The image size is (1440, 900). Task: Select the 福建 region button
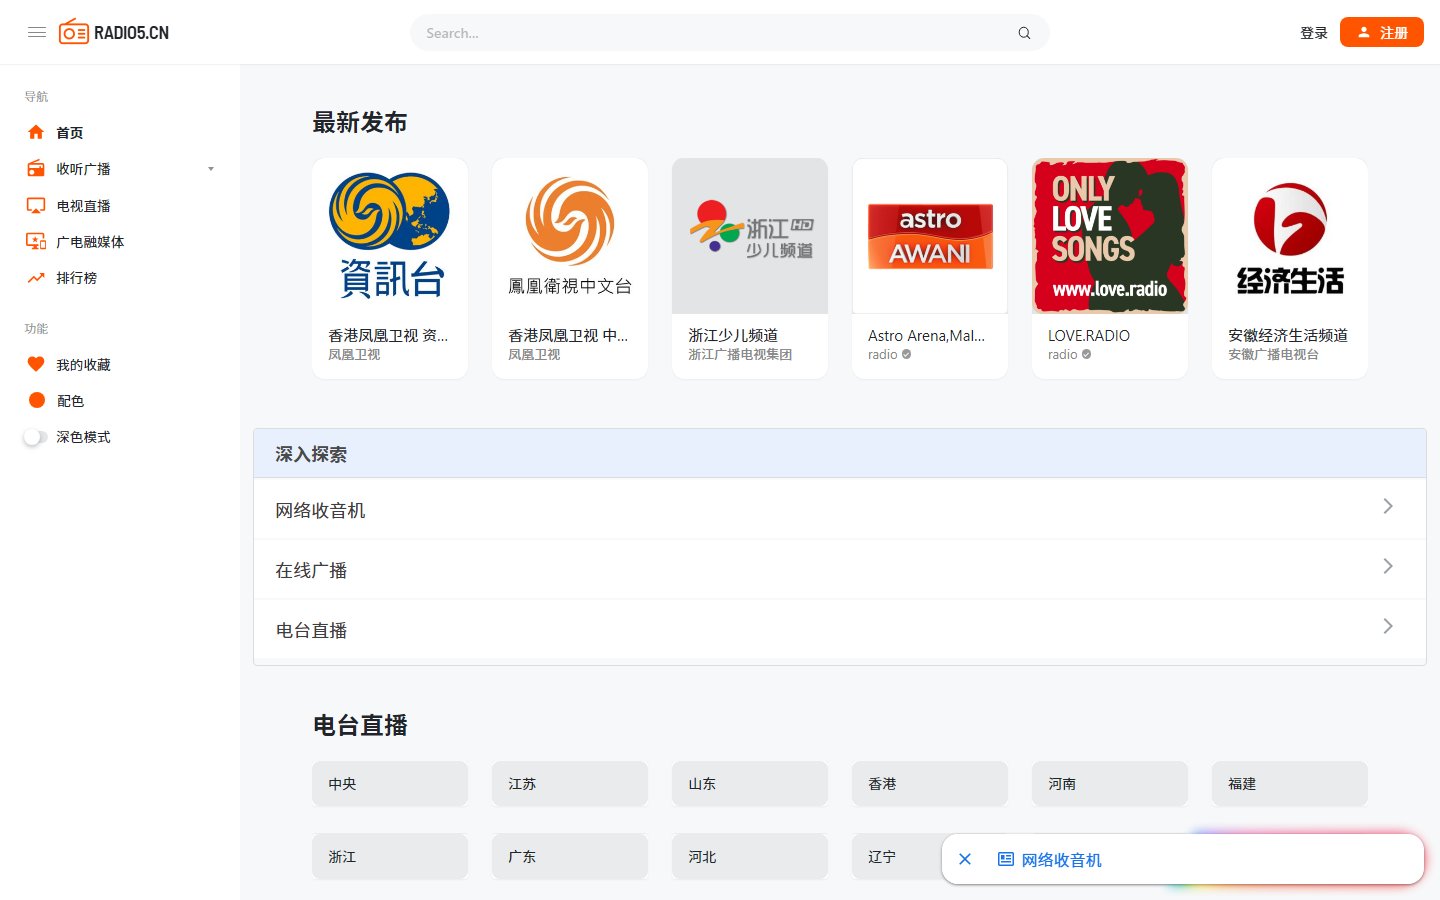pos(1290,784)
